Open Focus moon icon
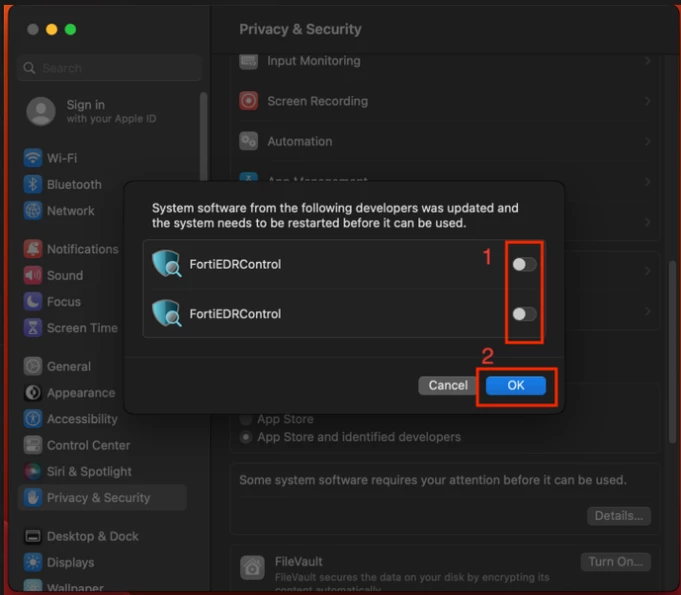 point(33,302)
